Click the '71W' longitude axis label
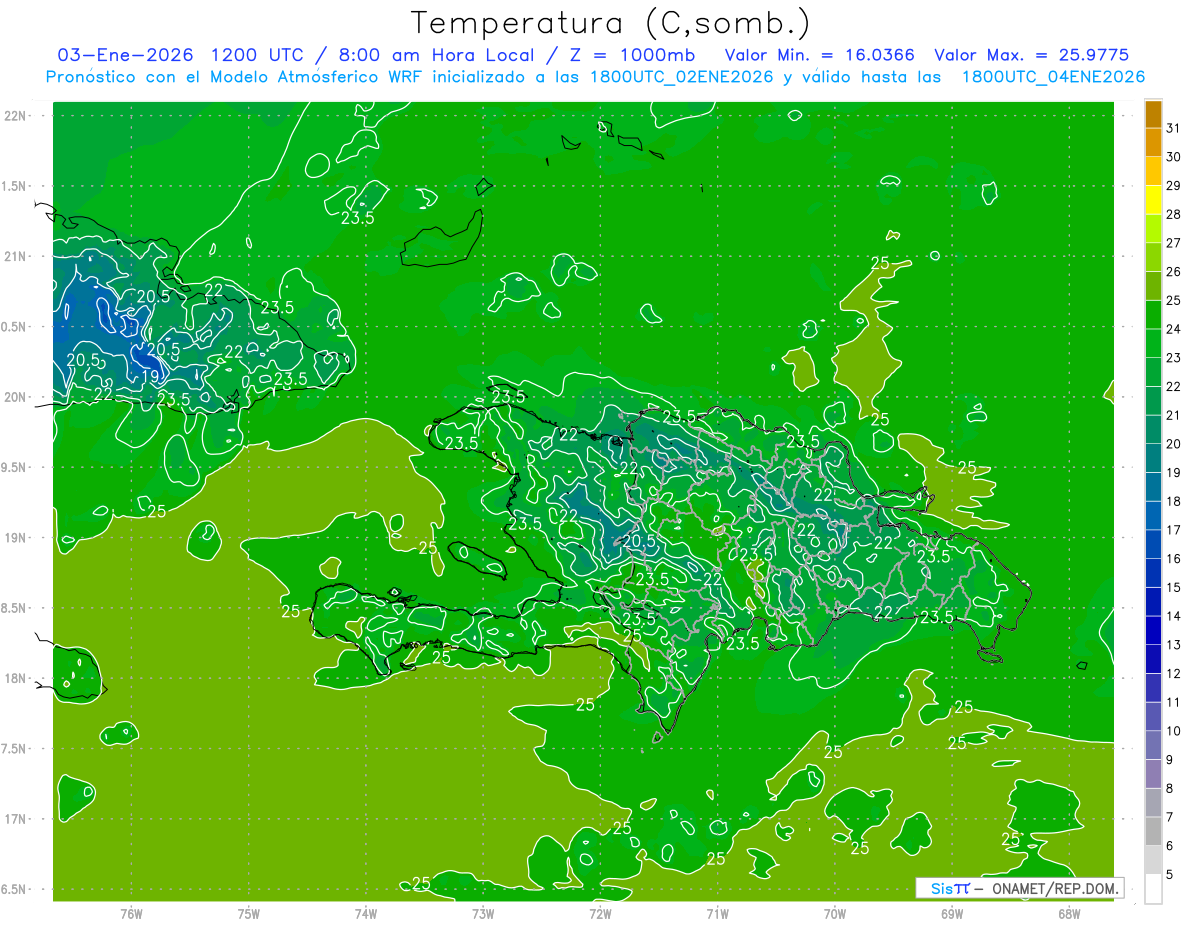This screenshot has width=1200, height=927. click(x=717, y=913)
